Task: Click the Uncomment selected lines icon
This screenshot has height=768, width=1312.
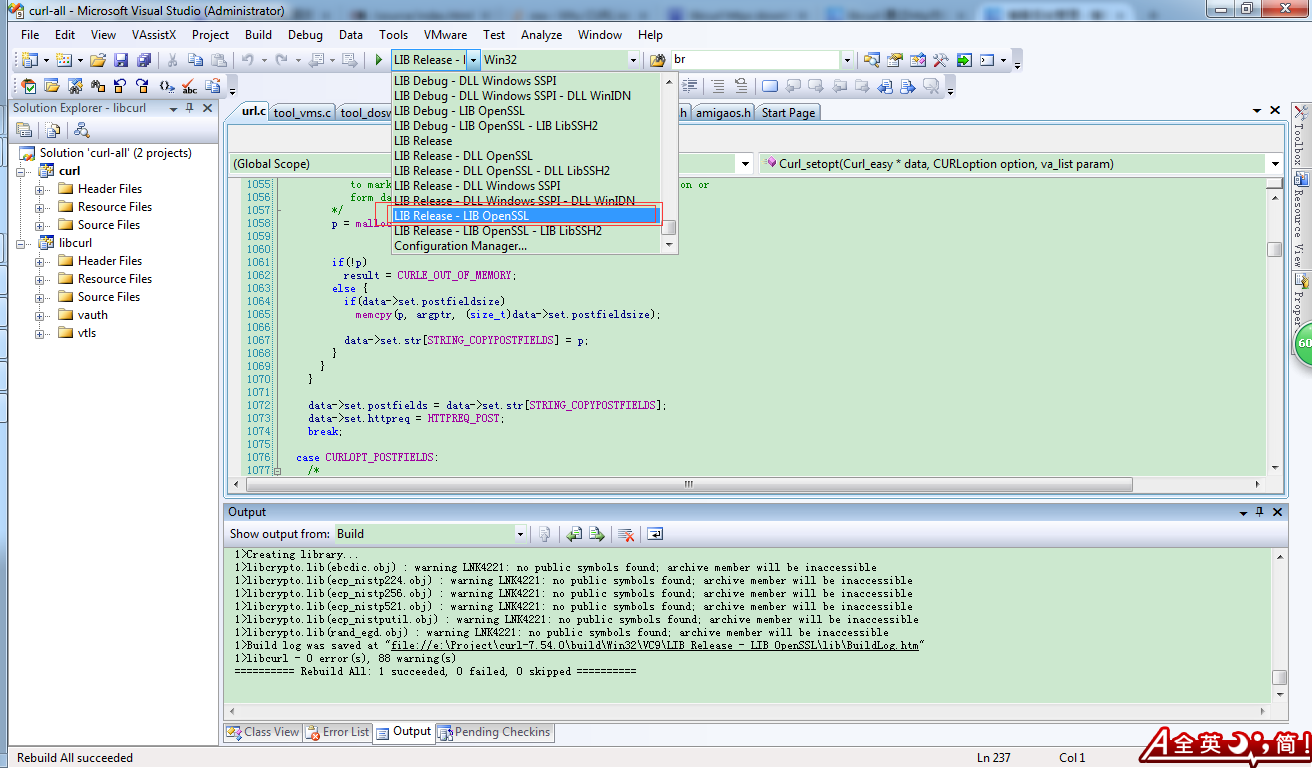Action: 741,86
